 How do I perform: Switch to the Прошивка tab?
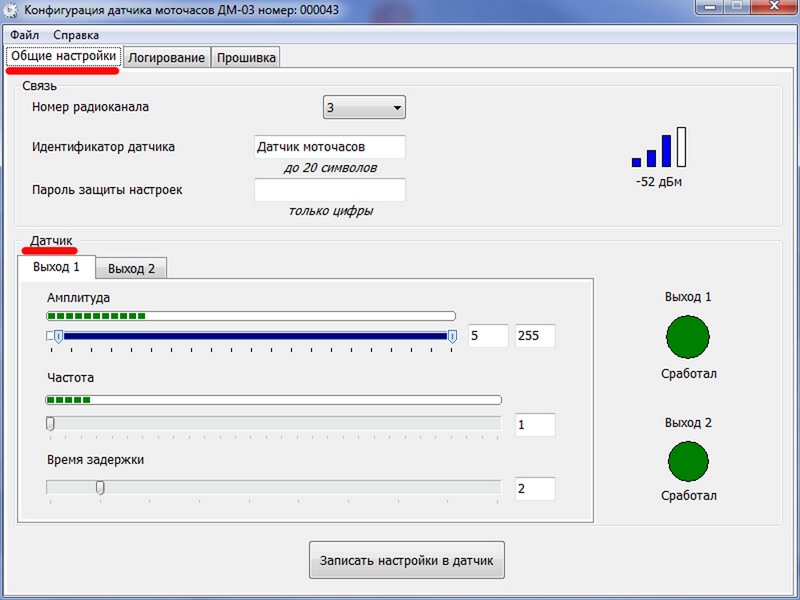(246, 58)
